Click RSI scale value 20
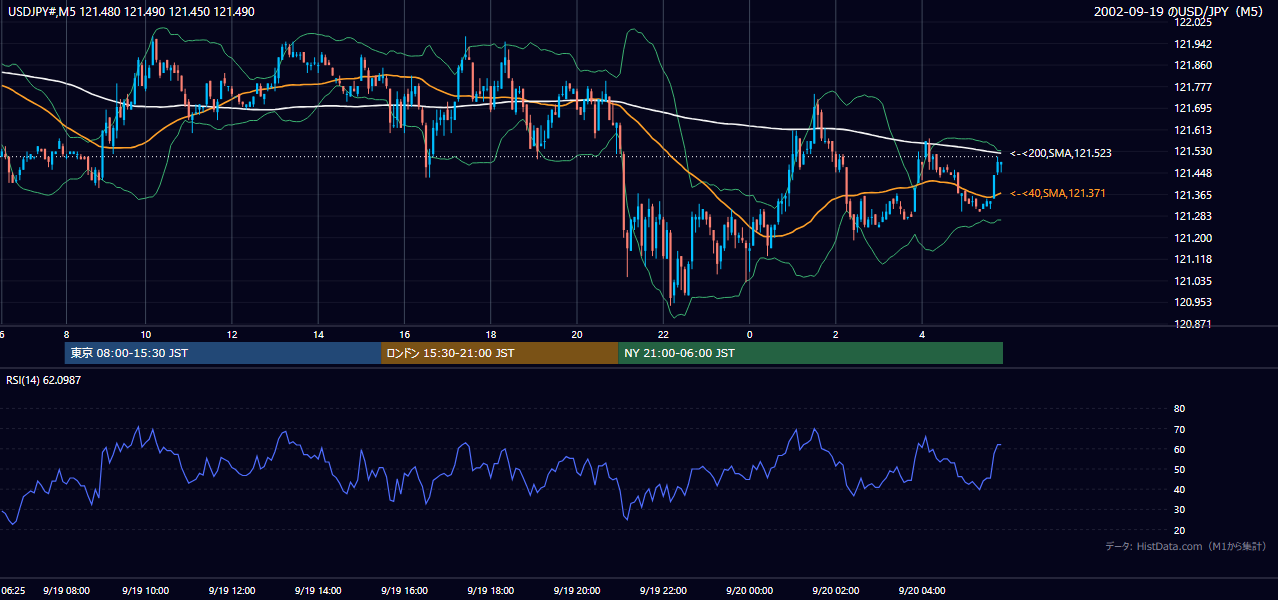 point(1179,530)
